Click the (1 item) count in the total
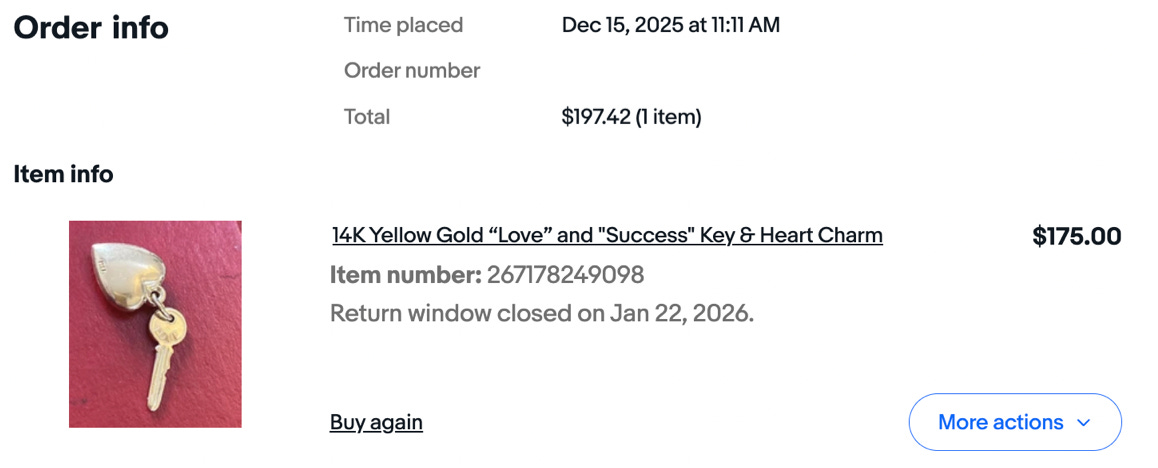The image size is (1158, 468). [x=669, y=117]
